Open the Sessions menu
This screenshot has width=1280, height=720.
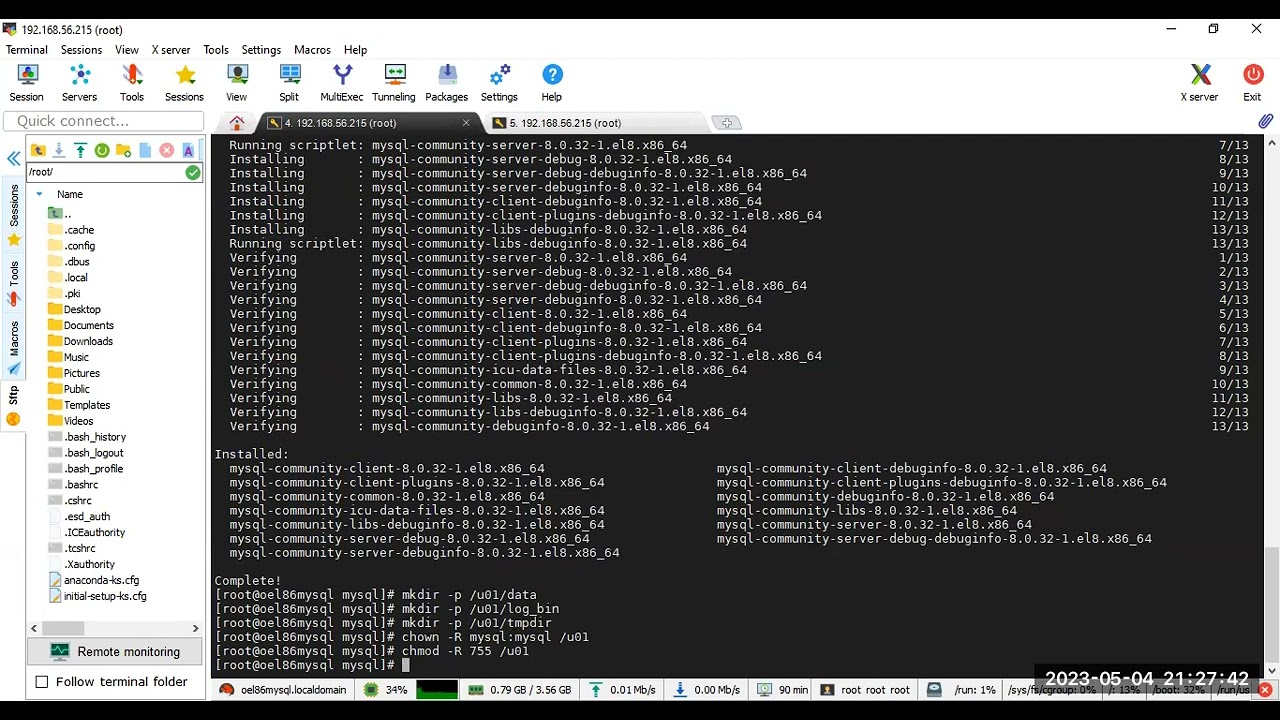(x=81, y=49)
